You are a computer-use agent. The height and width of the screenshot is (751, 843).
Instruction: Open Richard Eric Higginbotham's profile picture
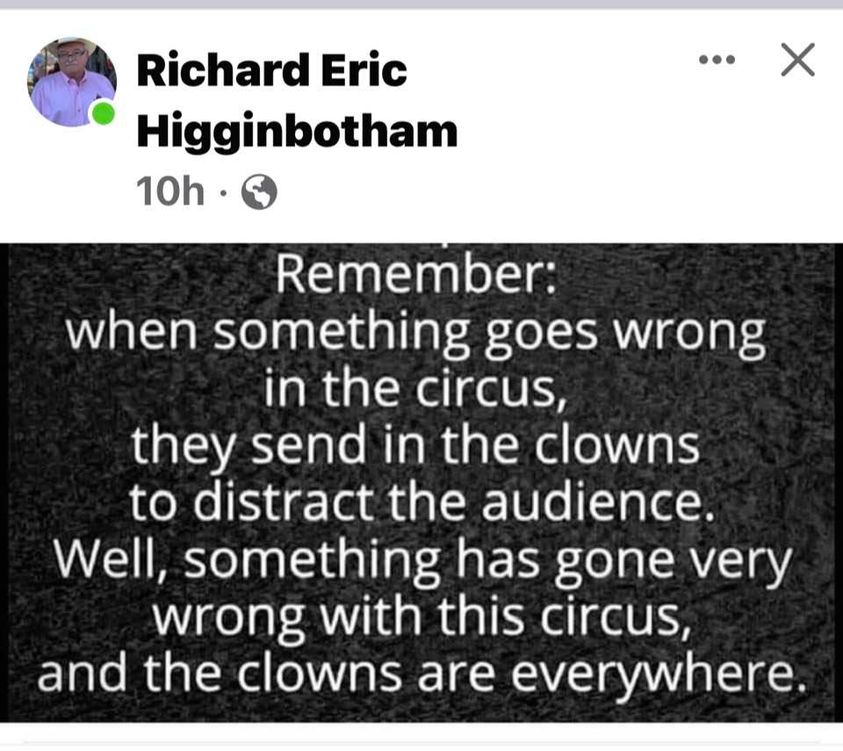coord(72,82)
